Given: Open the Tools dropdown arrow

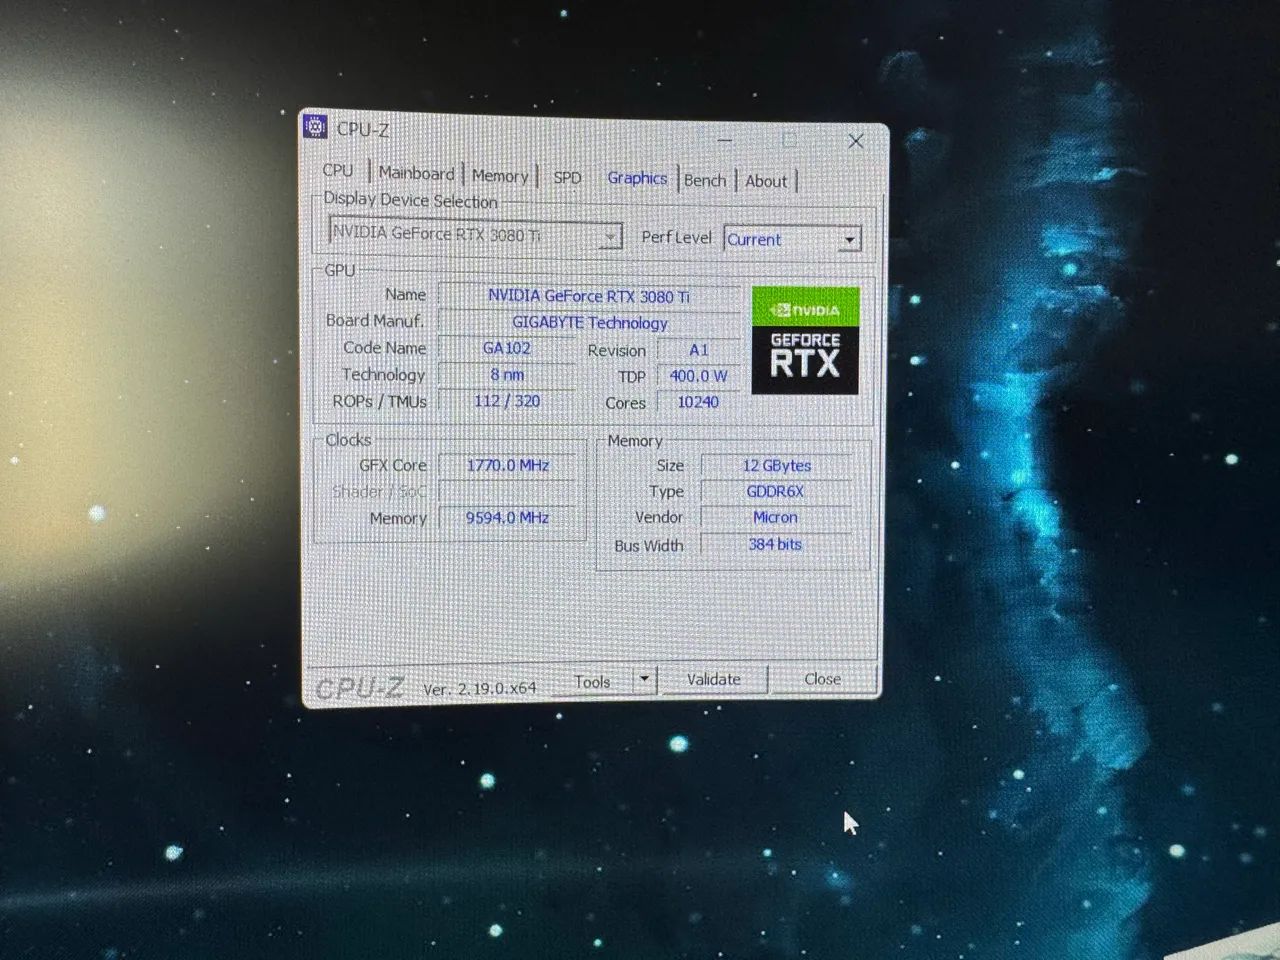Looking at the screenshot, I should [x=645, y=679].
